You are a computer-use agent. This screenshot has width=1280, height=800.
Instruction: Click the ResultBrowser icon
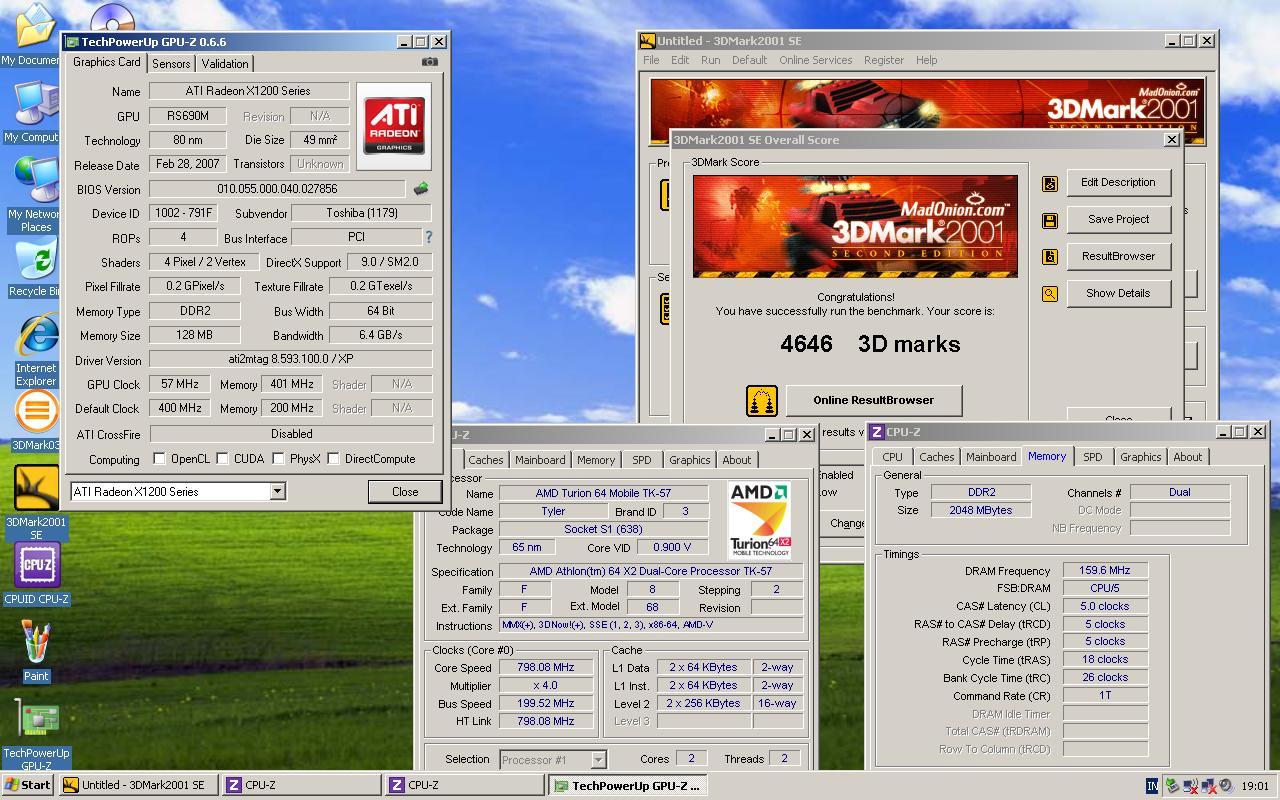click(x=1049, y=257)
